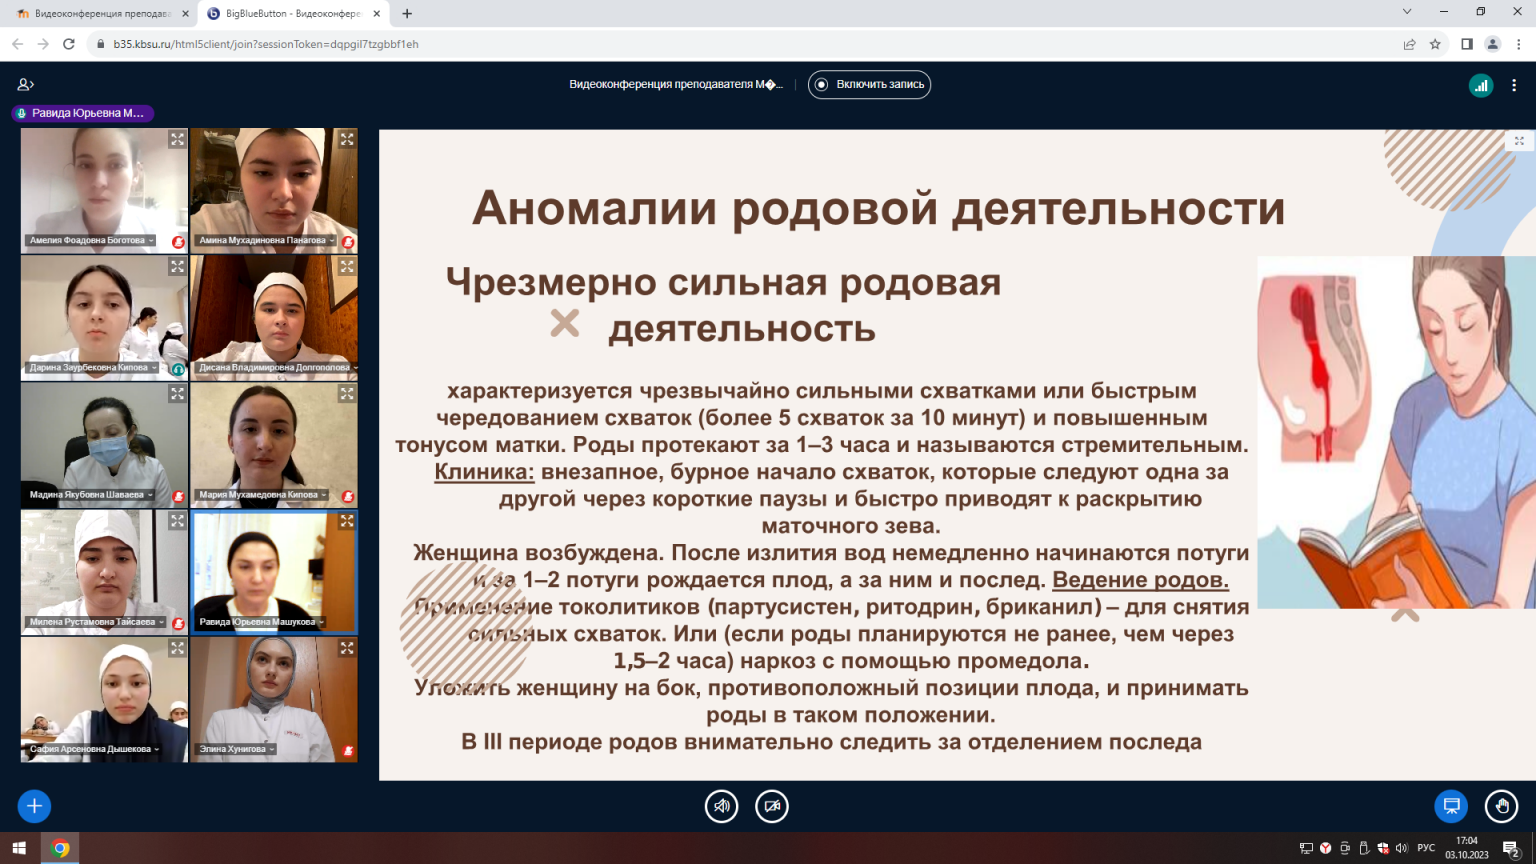Start recording via Включить запись button
This screenshot has height=864, width=1536.
coord(869,85)
